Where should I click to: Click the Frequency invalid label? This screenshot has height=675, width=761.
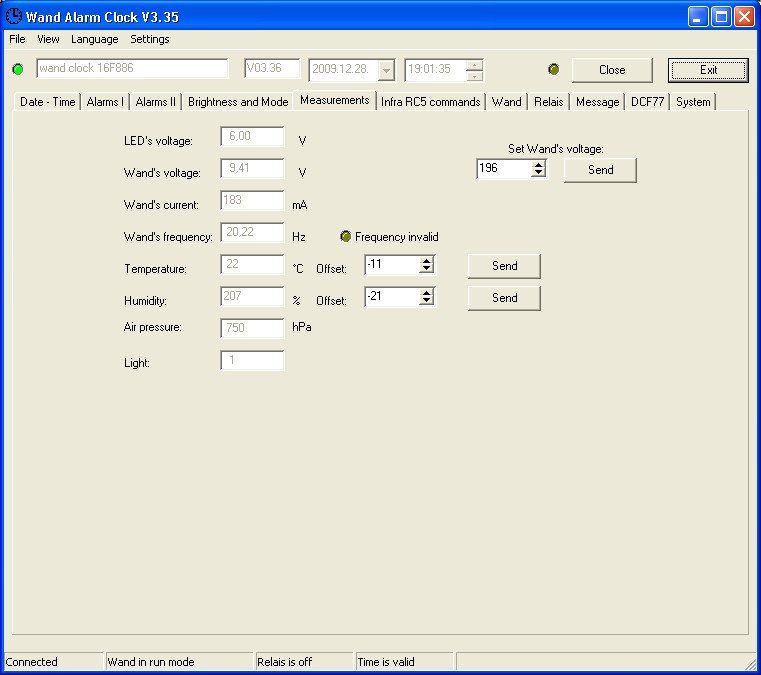pyautogui.click(x=397, y=237)
